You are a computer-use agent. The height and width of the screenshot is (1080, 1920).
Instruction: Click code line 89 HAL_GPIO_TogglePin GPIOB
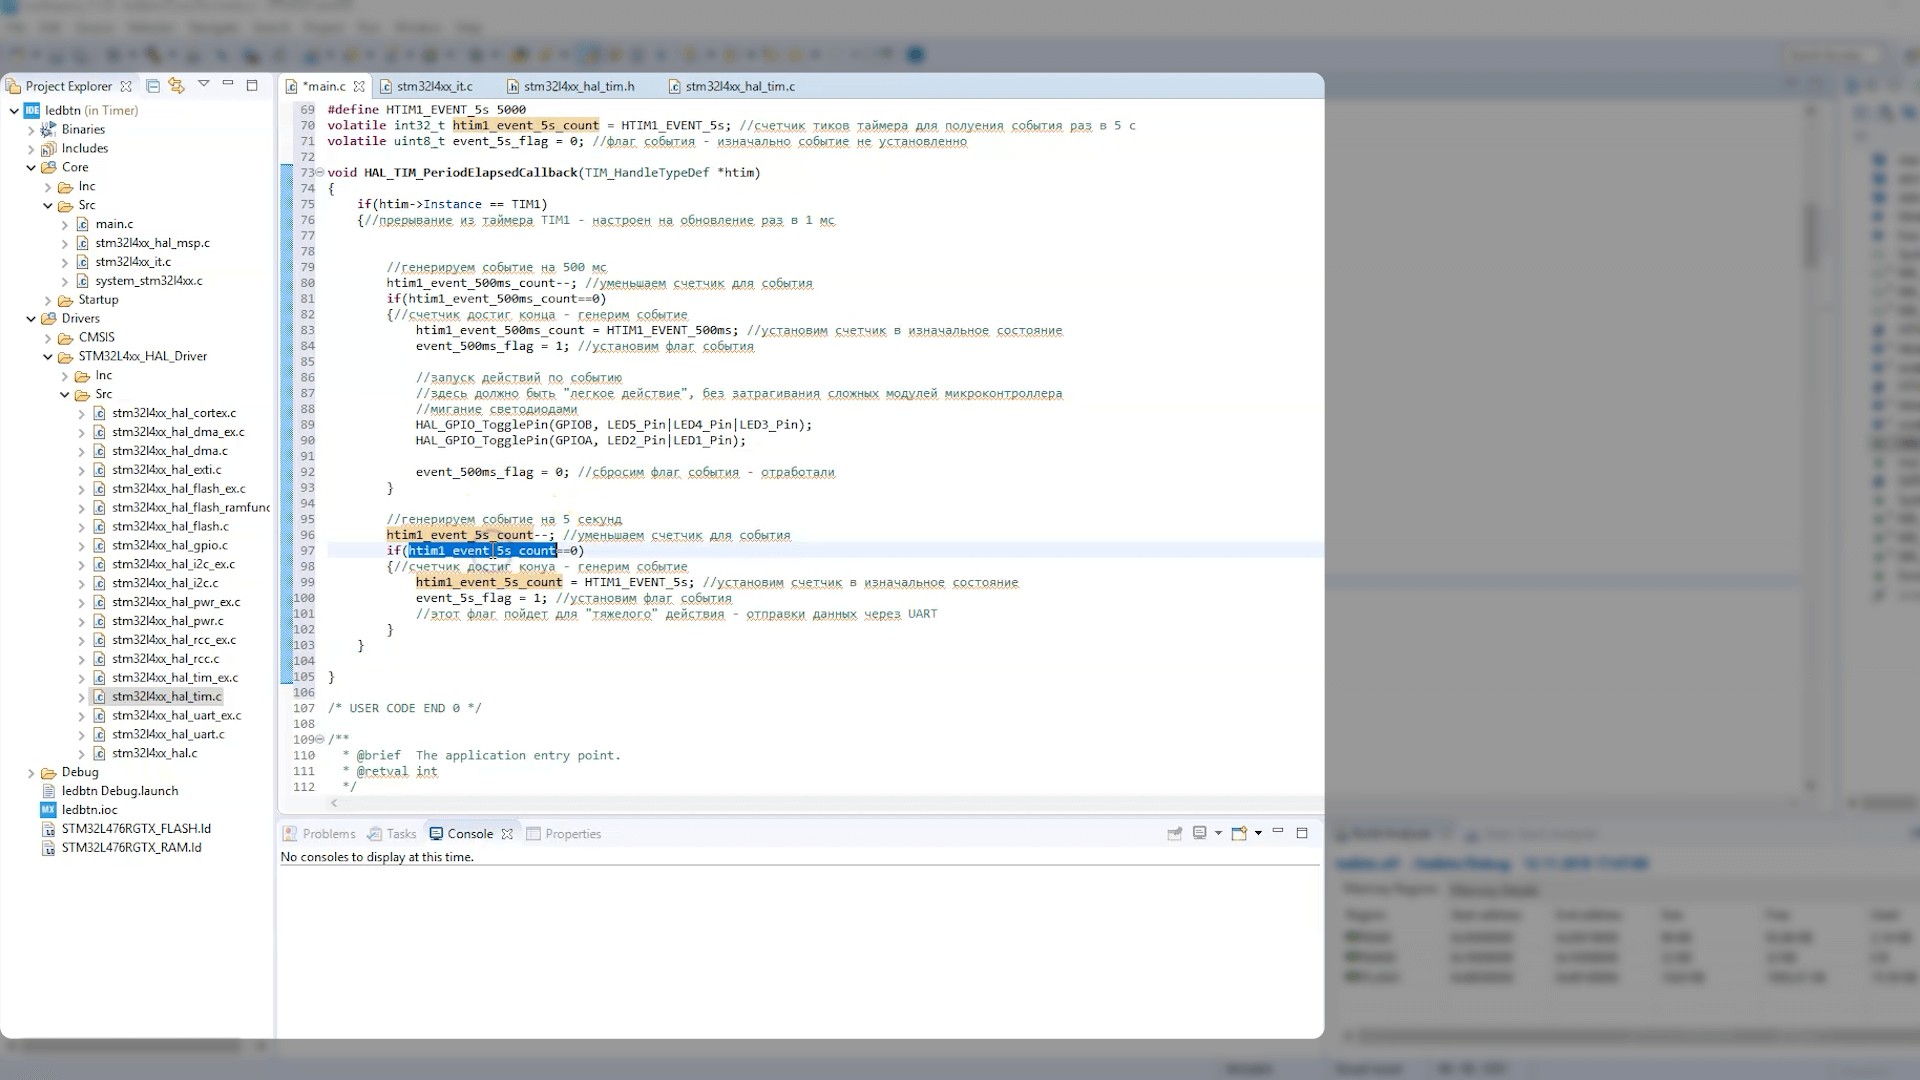tap(614, 425)
